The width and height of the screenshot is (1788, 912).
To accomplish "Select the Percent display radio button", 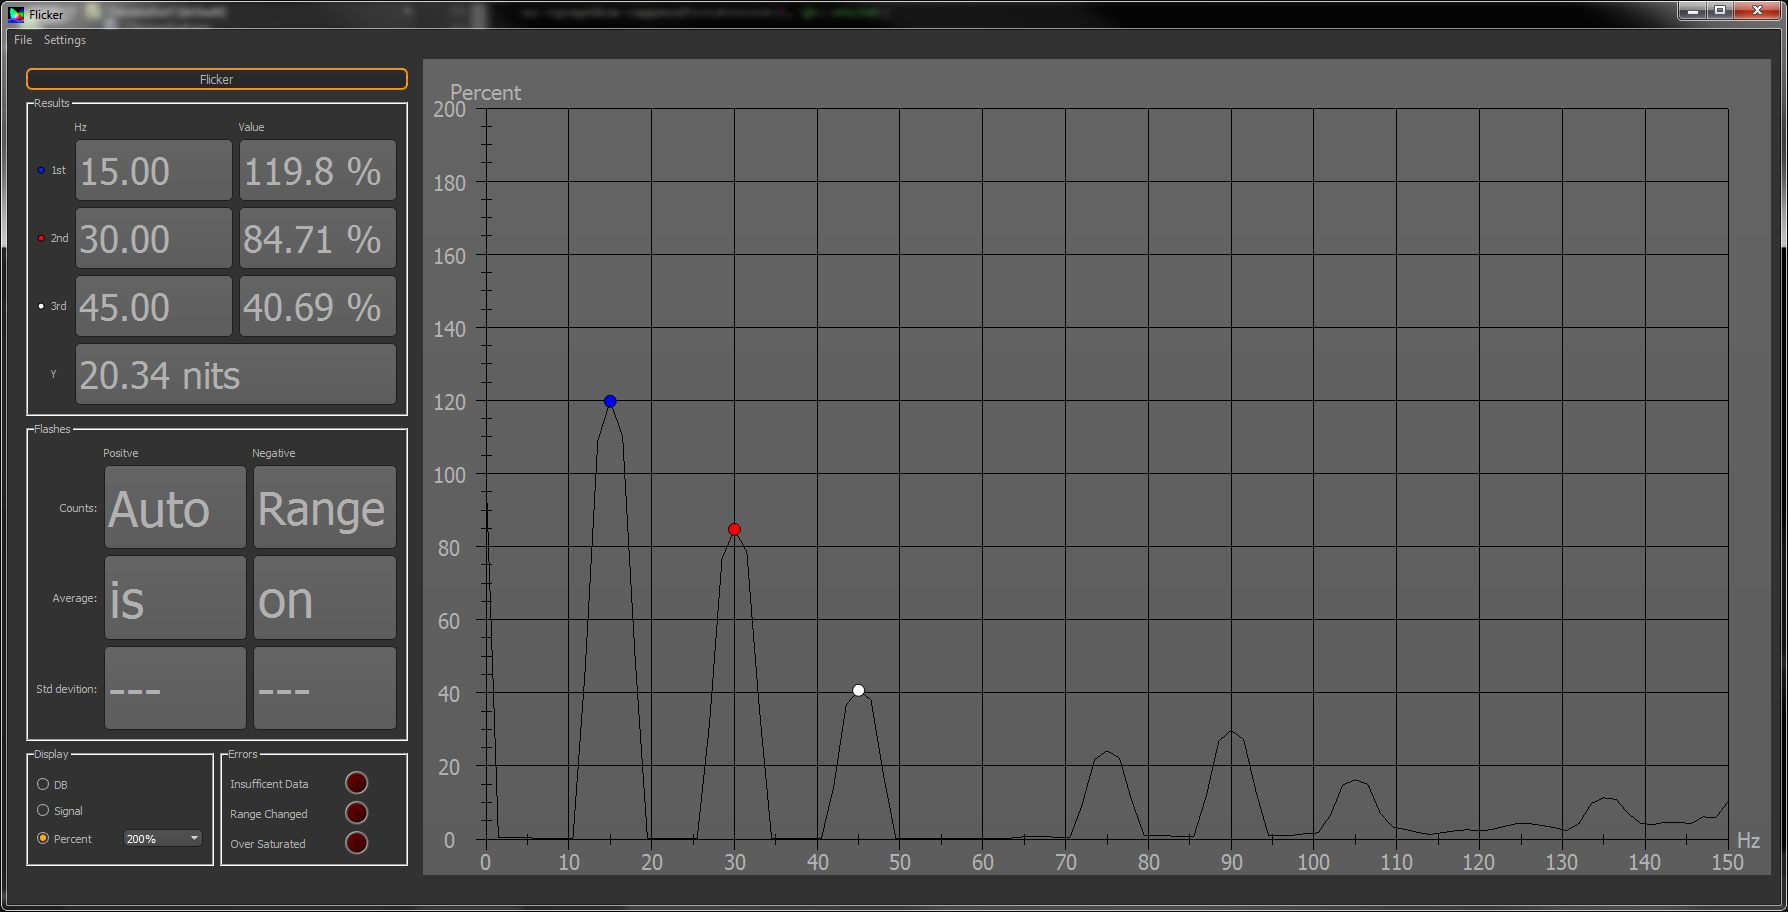I will click(x=43, y=839).
